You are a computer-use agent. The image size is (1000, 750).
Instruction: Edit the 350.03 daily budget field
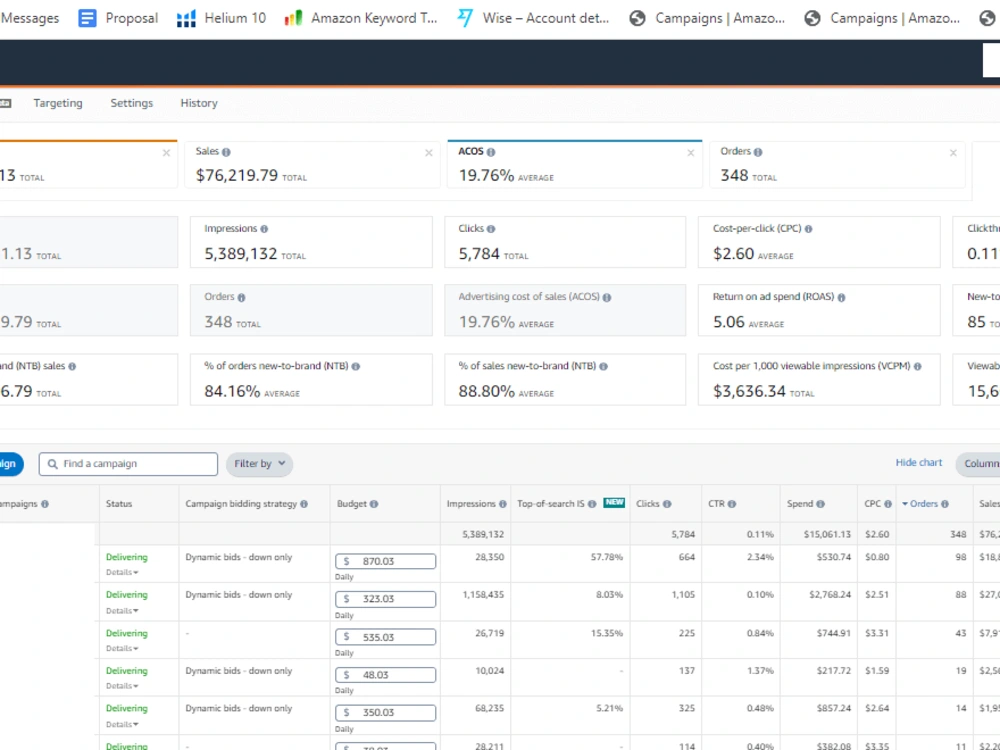coord(386,712)
